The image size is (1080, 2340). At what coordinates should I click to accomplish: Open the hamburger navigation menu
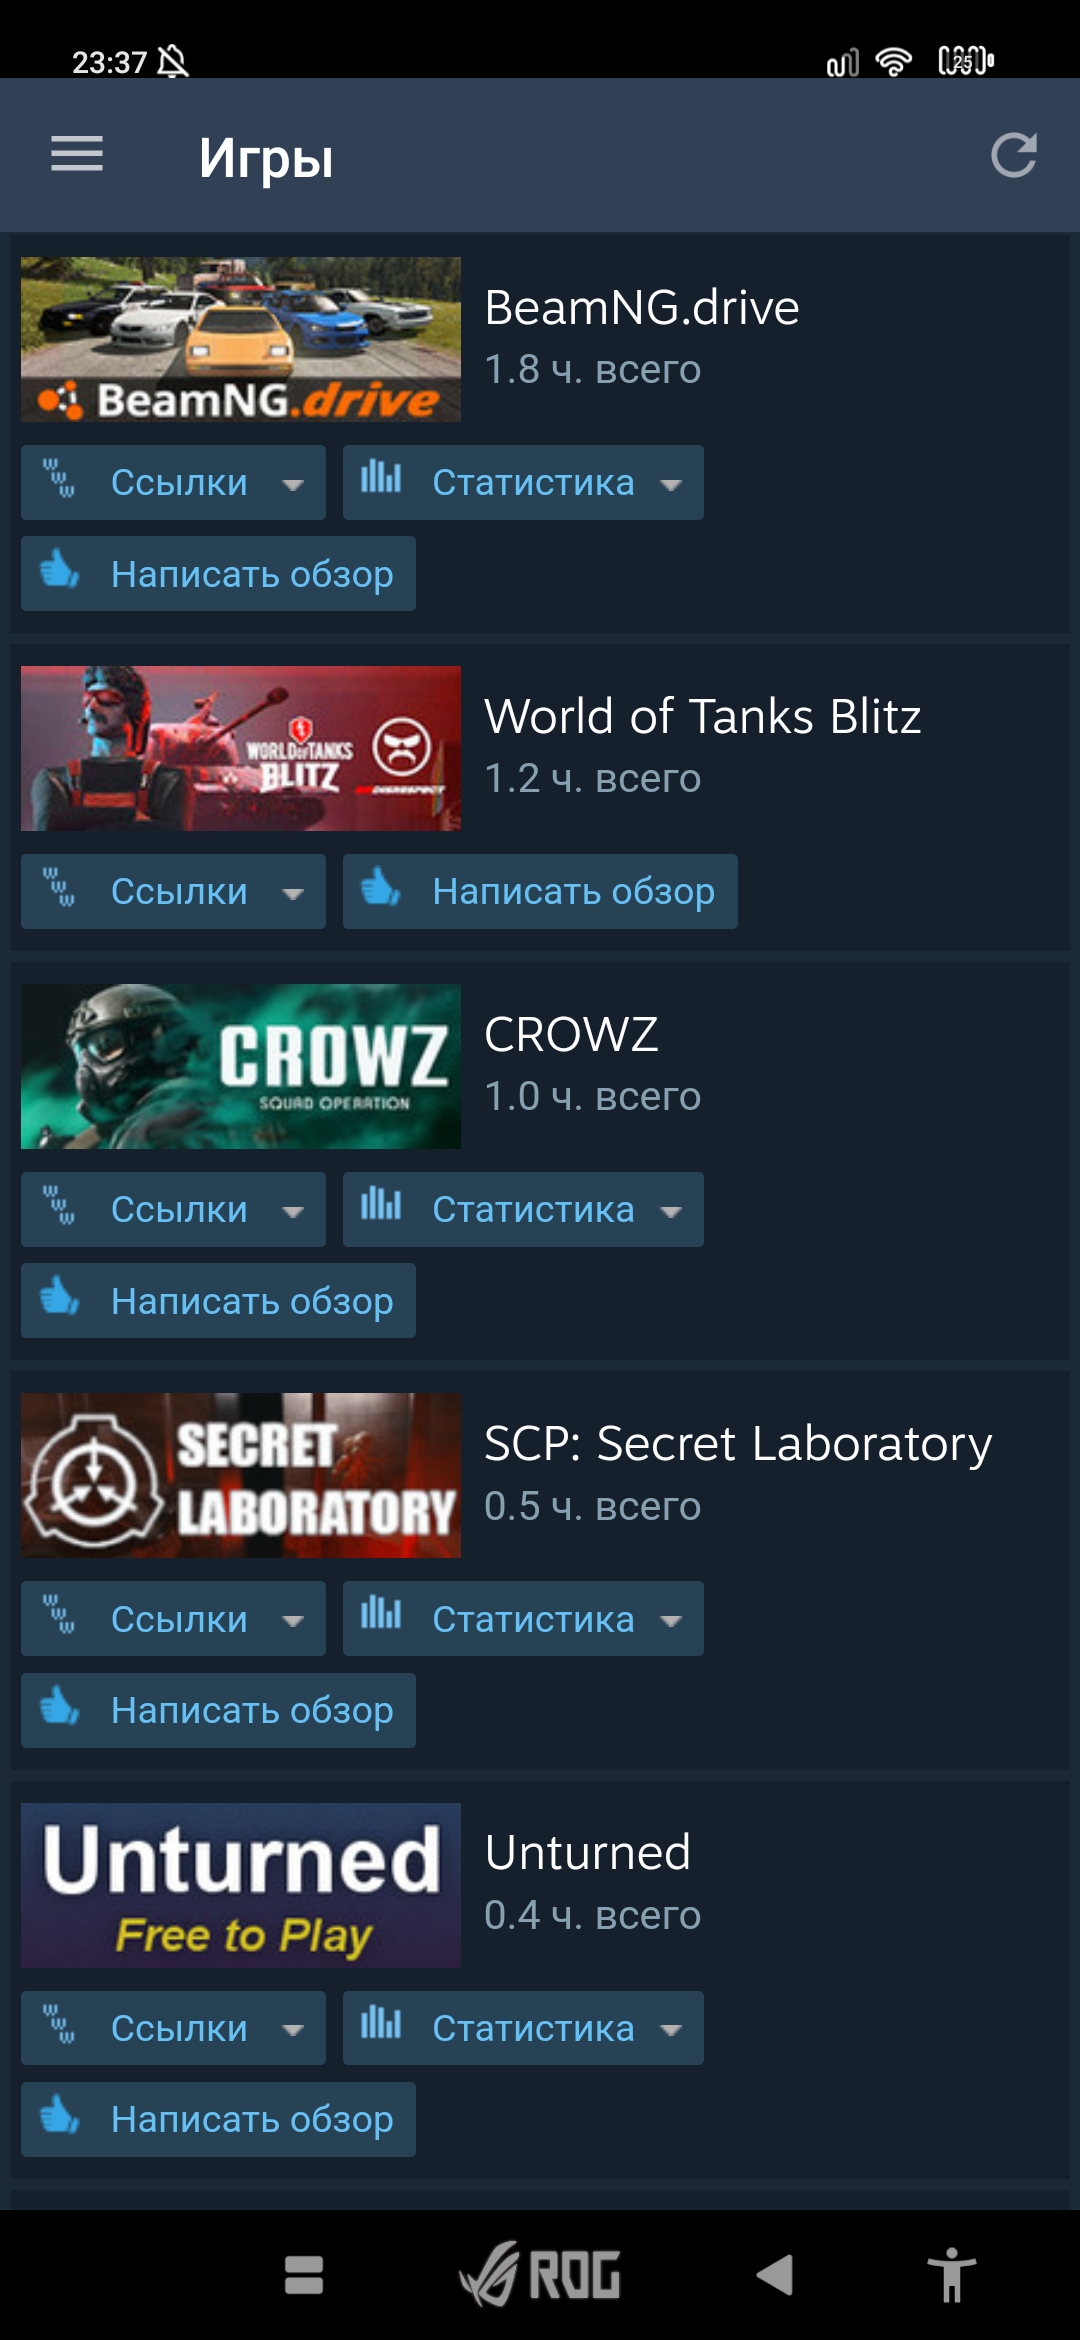pos(77,154)
